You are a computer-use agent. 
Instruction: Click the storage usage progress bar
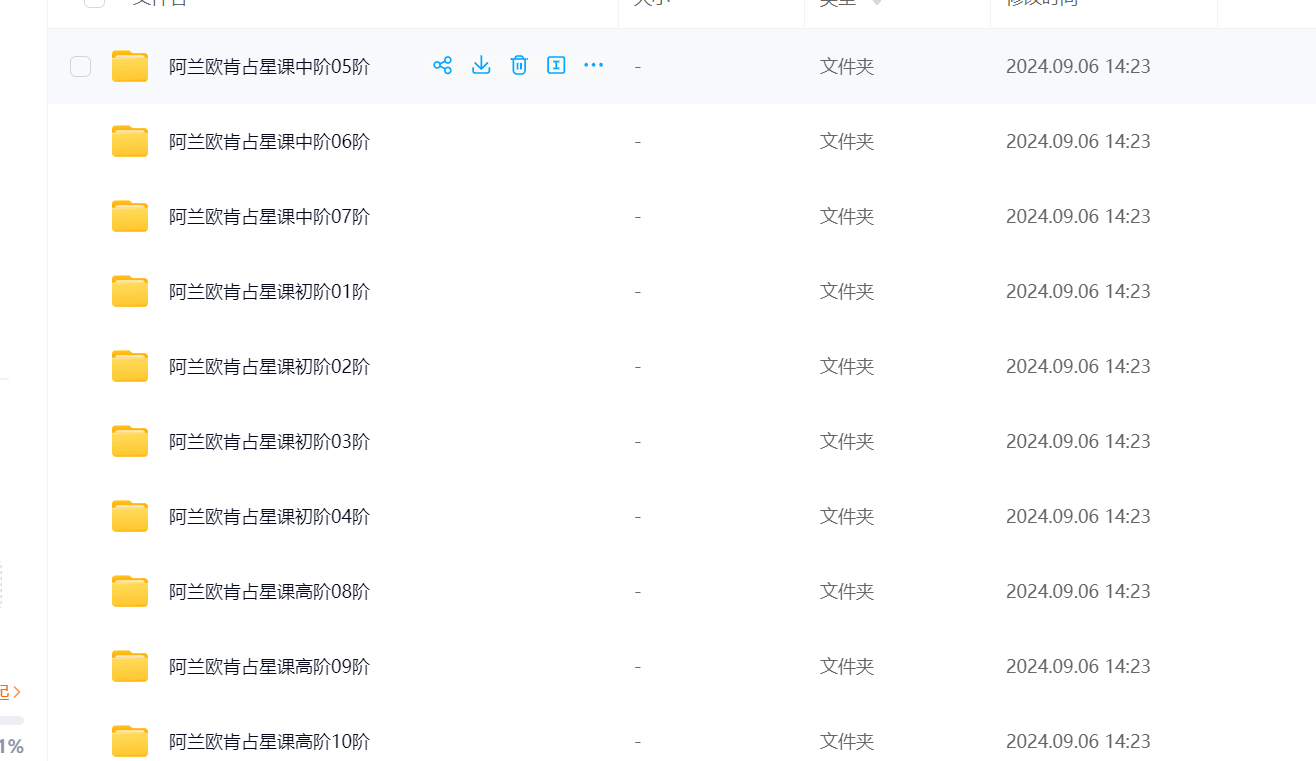[x=11, y=720]
